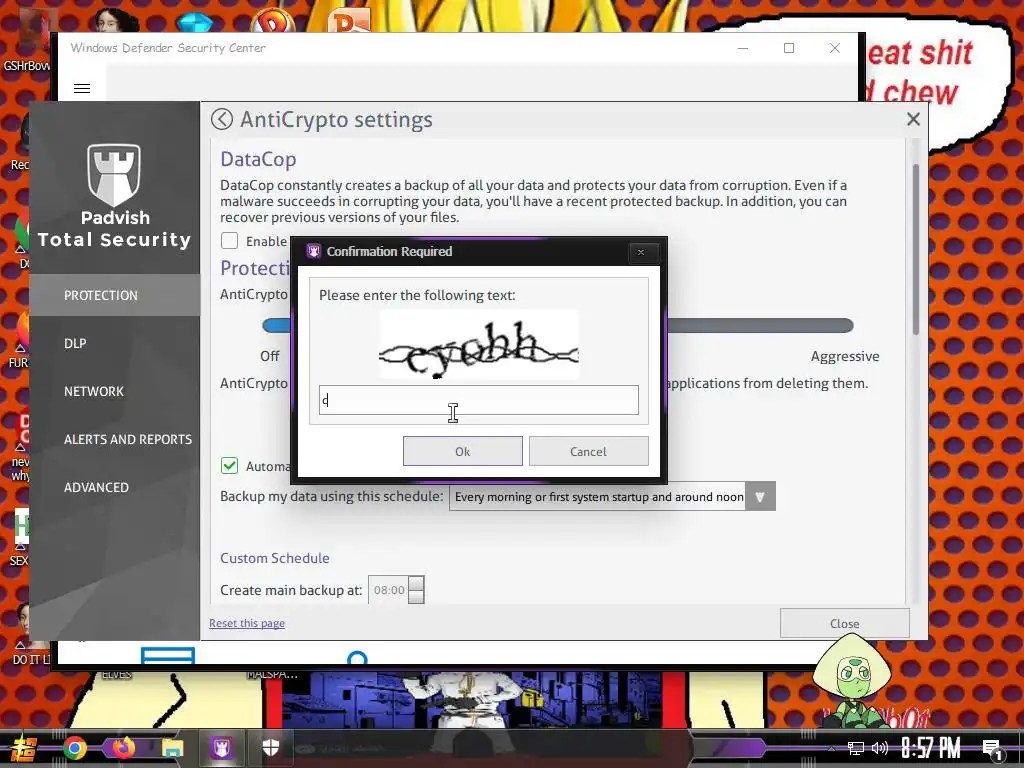Click the captcha text input field
Screen dimensions: 1024x768
(x=479, y=400)
